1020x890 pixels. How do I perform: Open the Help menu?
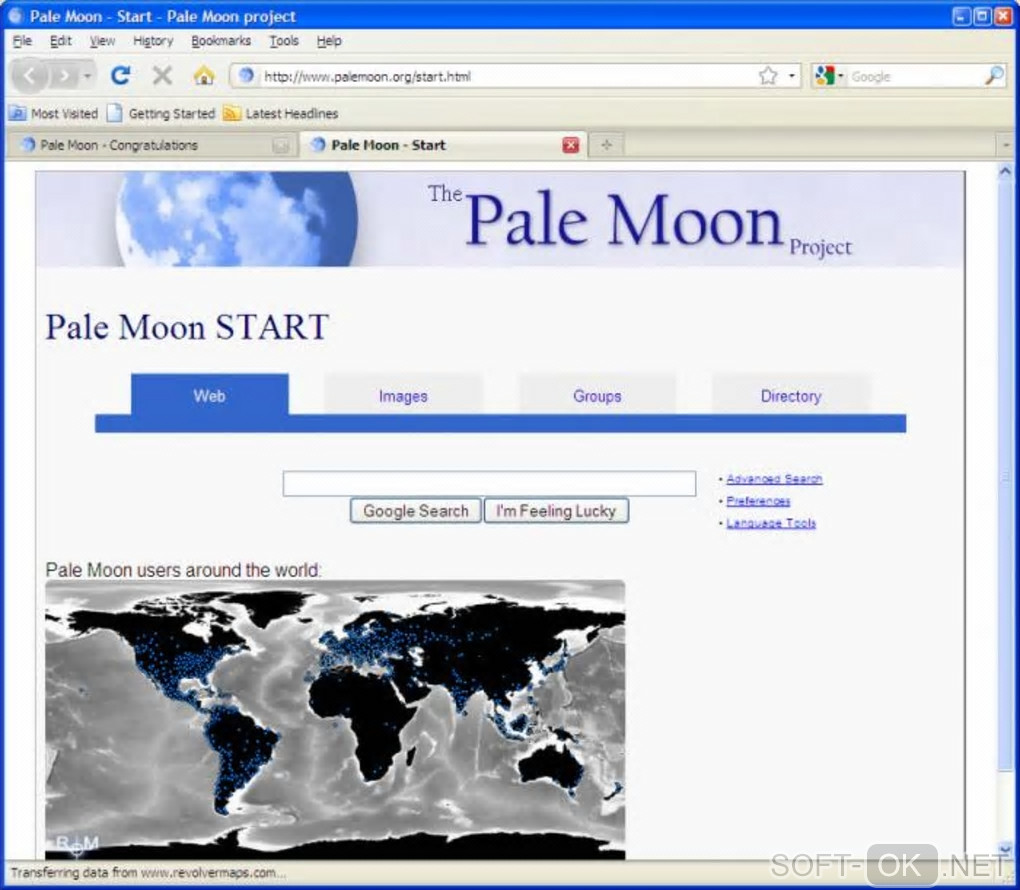pos(329,41)
